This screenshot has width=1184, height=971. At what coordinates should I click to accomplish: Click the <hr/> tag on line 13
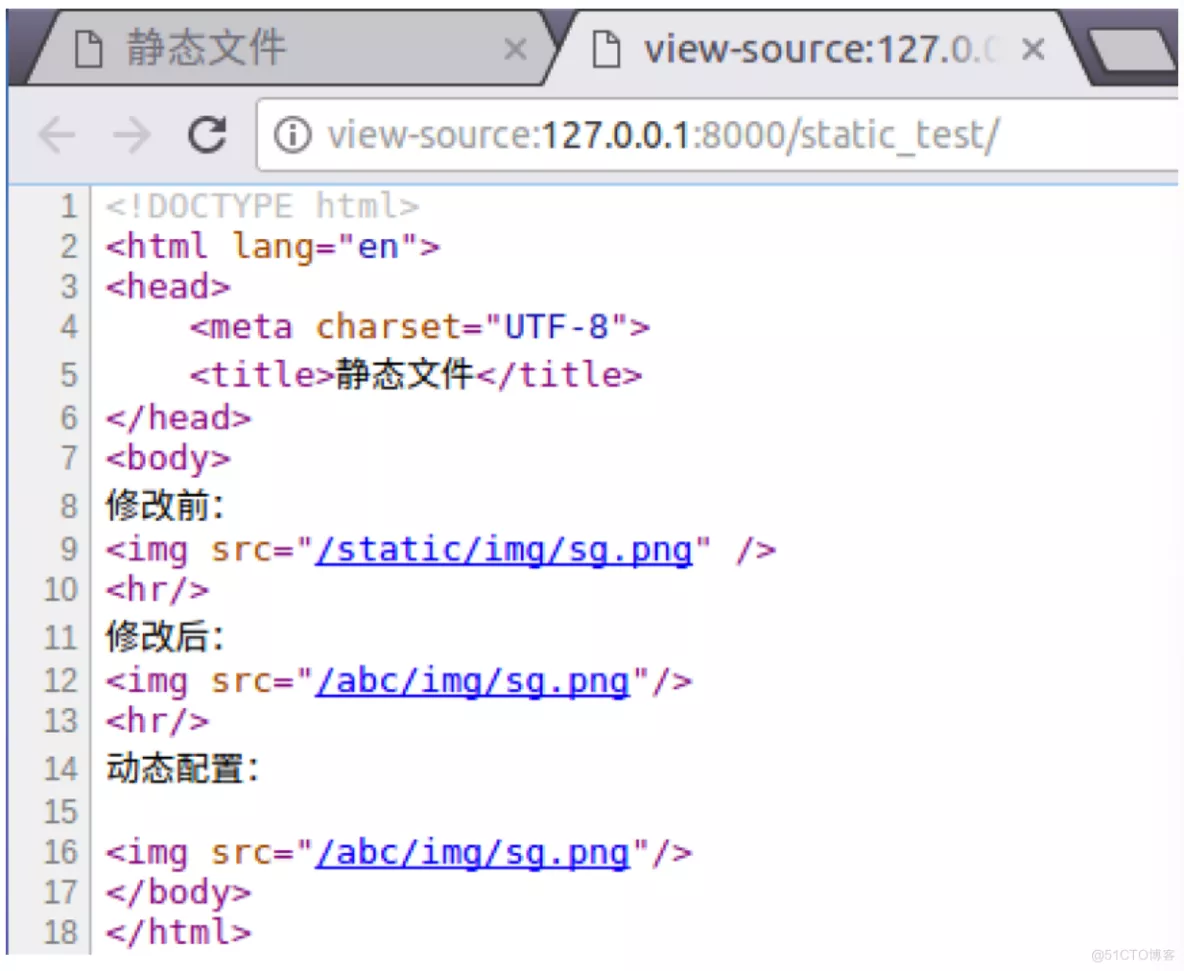[157, 721]
